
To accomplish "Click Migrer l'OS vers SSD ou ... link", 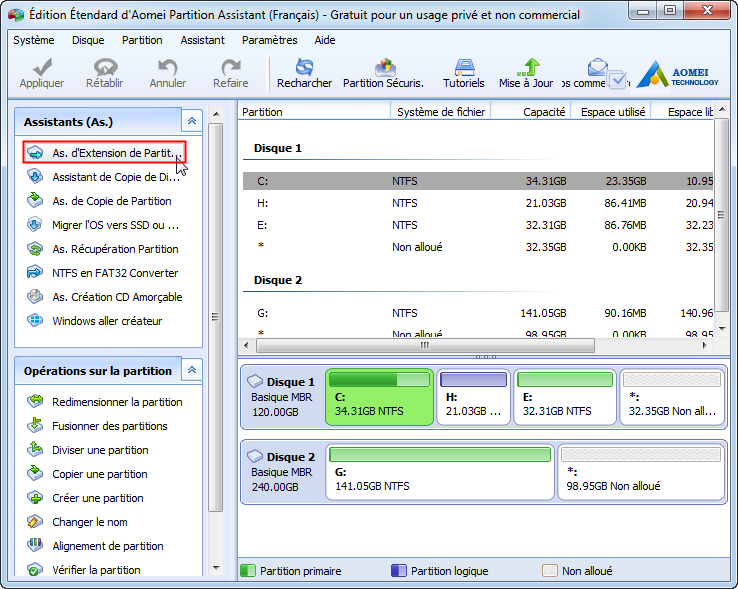I will pyautogui.click(x=115, y=225).
